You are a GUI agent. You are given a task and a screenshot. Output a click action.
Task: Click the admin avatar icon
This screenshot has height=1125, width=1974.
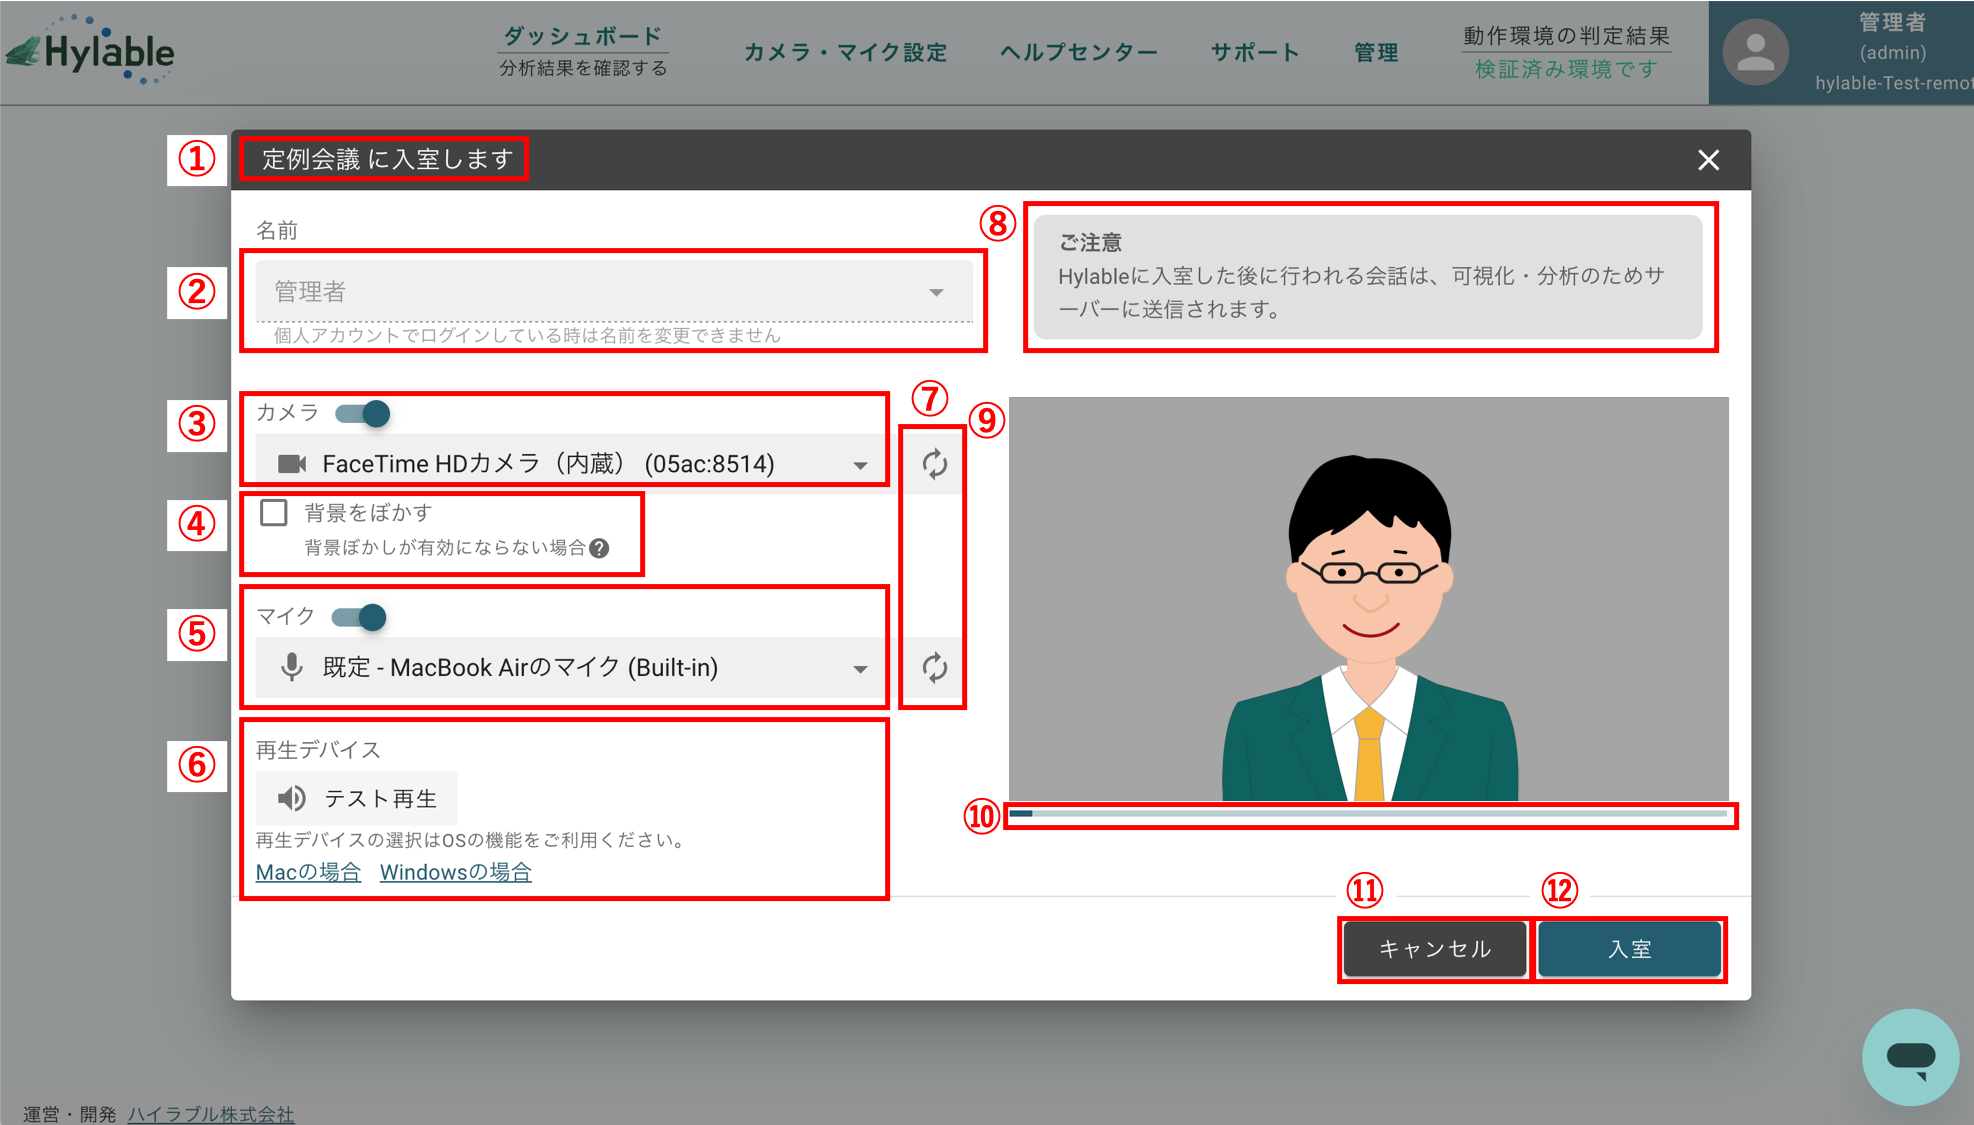click(x=1757, y=52)
